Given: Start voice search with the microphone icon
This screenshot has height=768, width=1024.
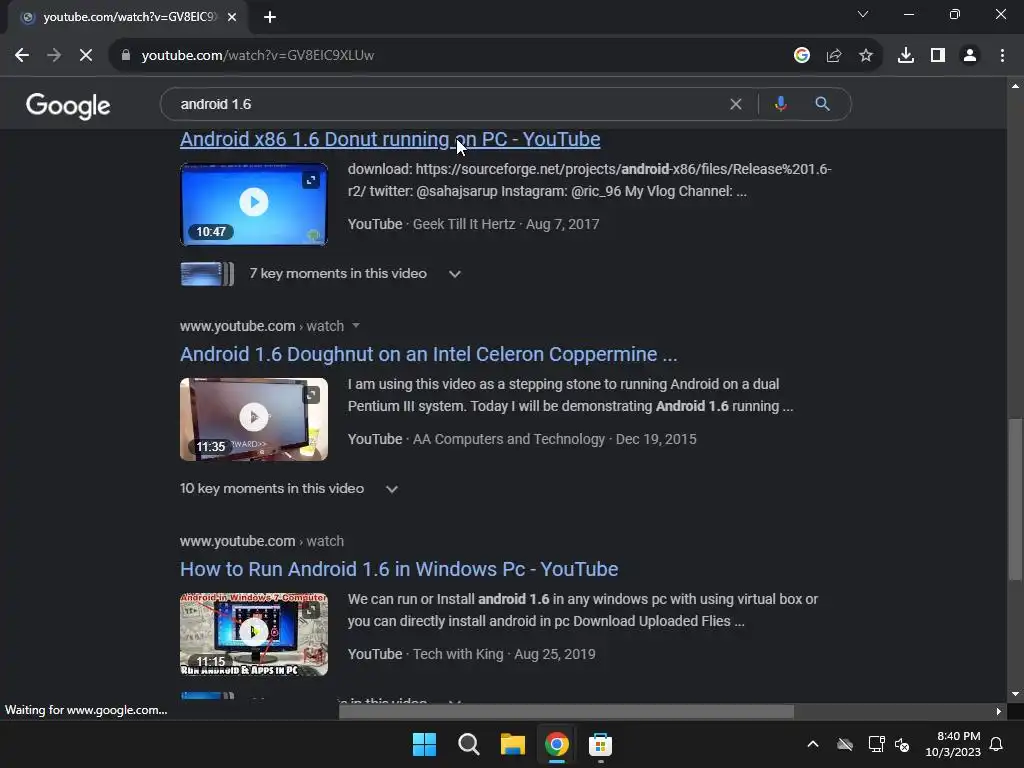Looking at the screenshot, I should pos(780,104).
